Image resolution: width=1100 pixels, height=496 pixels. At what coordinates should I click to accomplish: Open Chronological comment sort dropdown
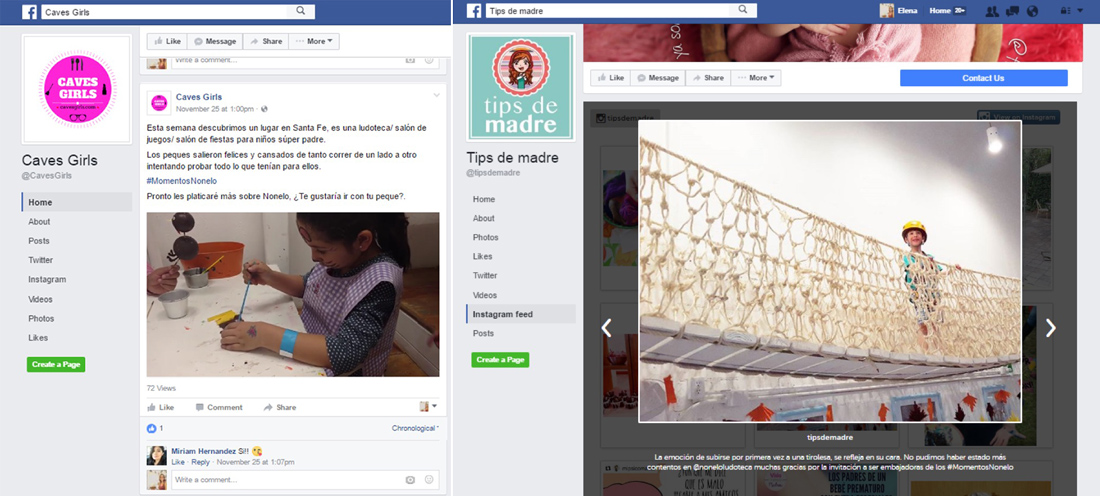(x=415, y=428)
